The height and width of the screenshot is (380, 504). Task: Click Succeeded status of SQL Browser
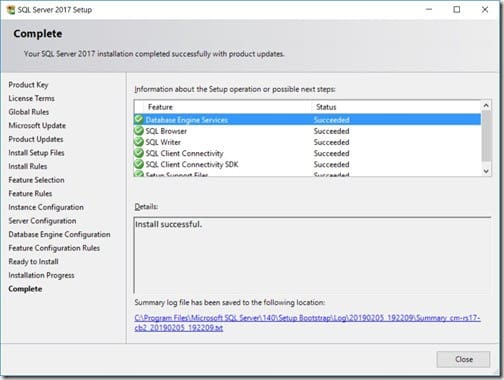point(331,131)
